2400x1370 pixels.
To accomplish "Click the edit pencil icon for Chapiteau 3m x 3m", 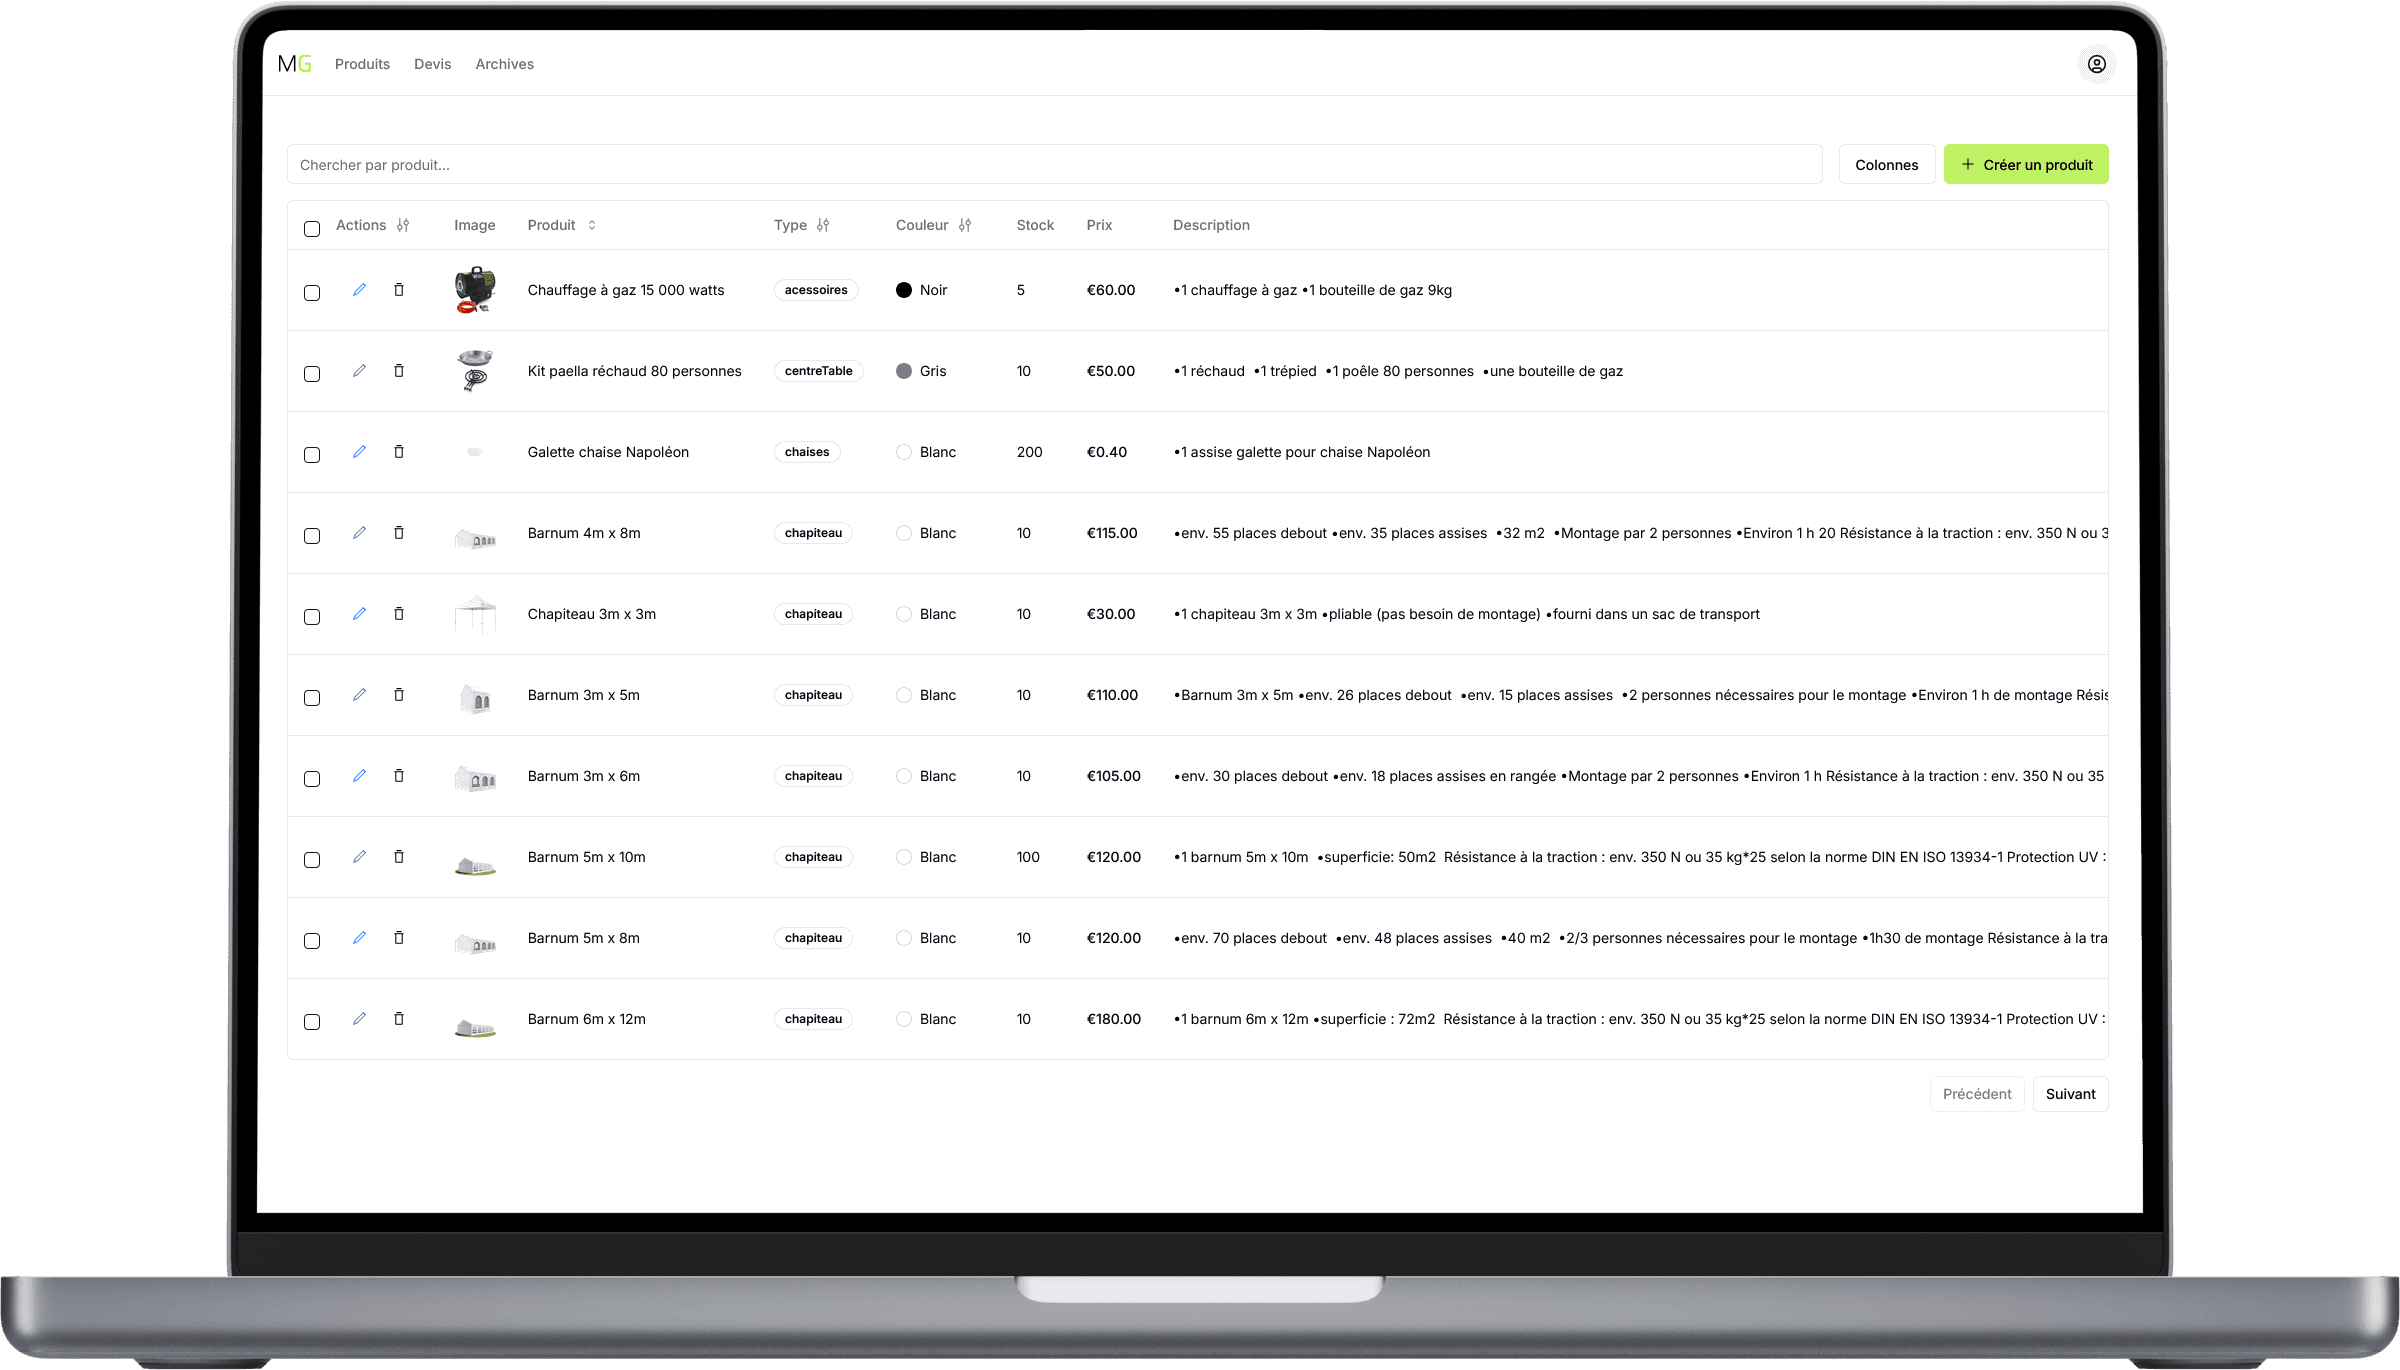I will pos(358,613).
